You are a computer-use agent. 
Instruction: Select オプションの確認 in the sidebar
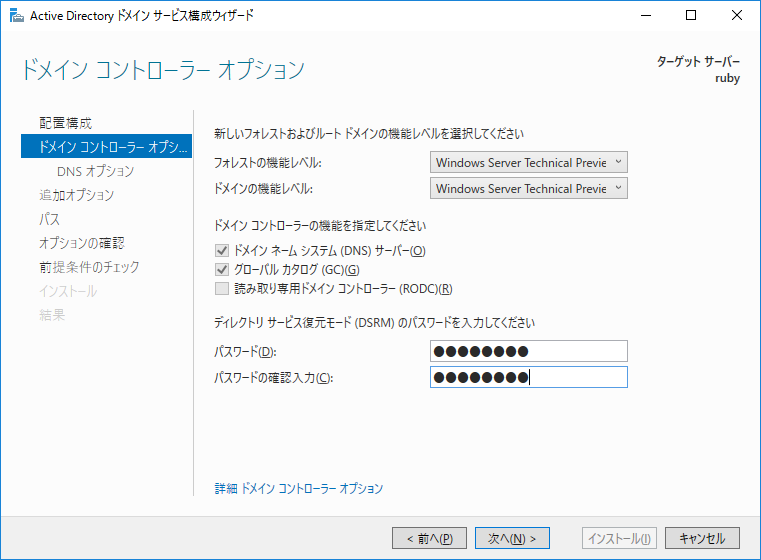(82, 243)
